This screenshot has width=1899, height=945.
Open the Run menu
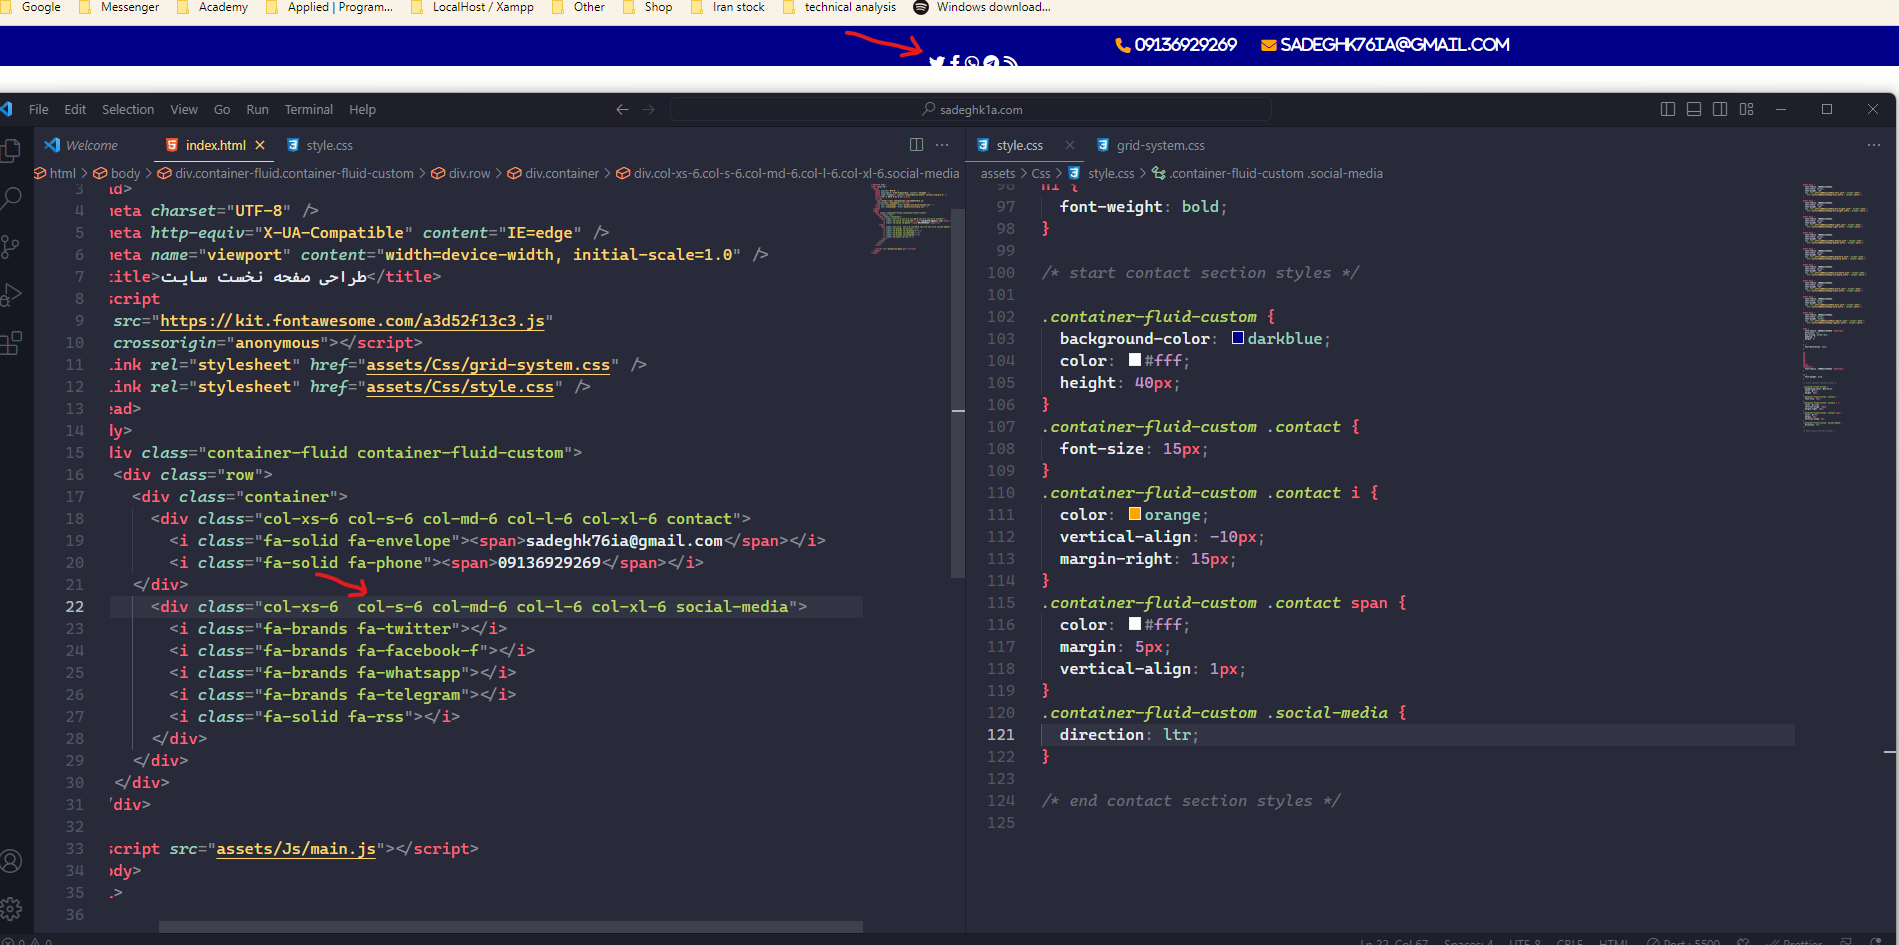(257, 109)
